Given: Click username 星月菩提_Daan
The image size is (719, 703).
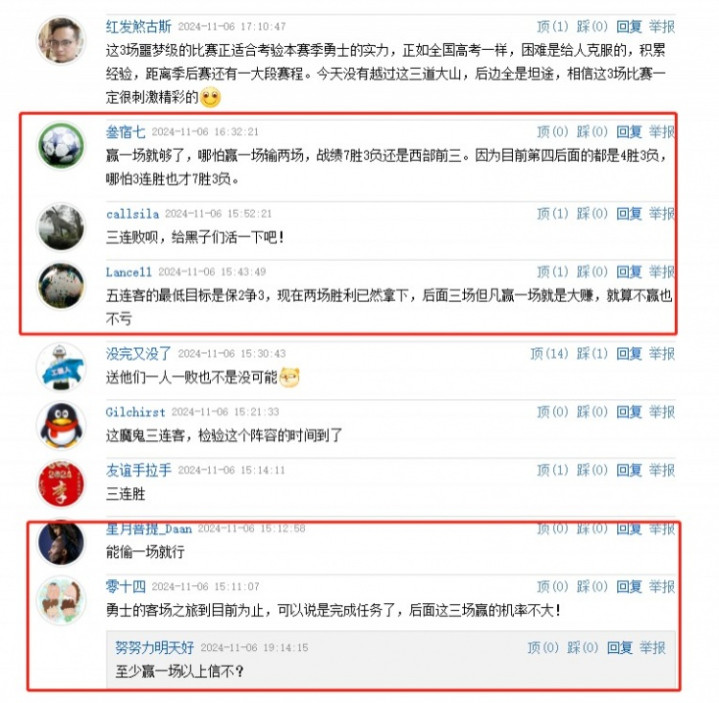Looking at the screenshot, I should click(149, 529).
